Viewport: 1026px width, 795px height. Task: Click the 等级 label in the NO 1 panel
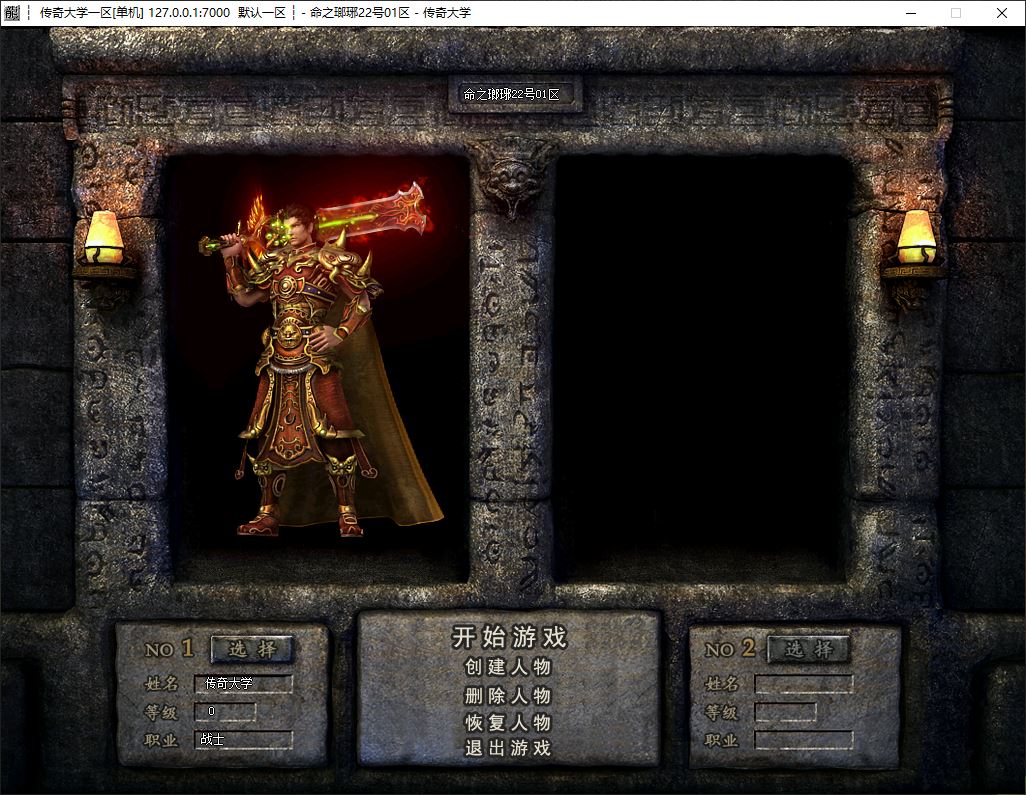click(161, 712)
